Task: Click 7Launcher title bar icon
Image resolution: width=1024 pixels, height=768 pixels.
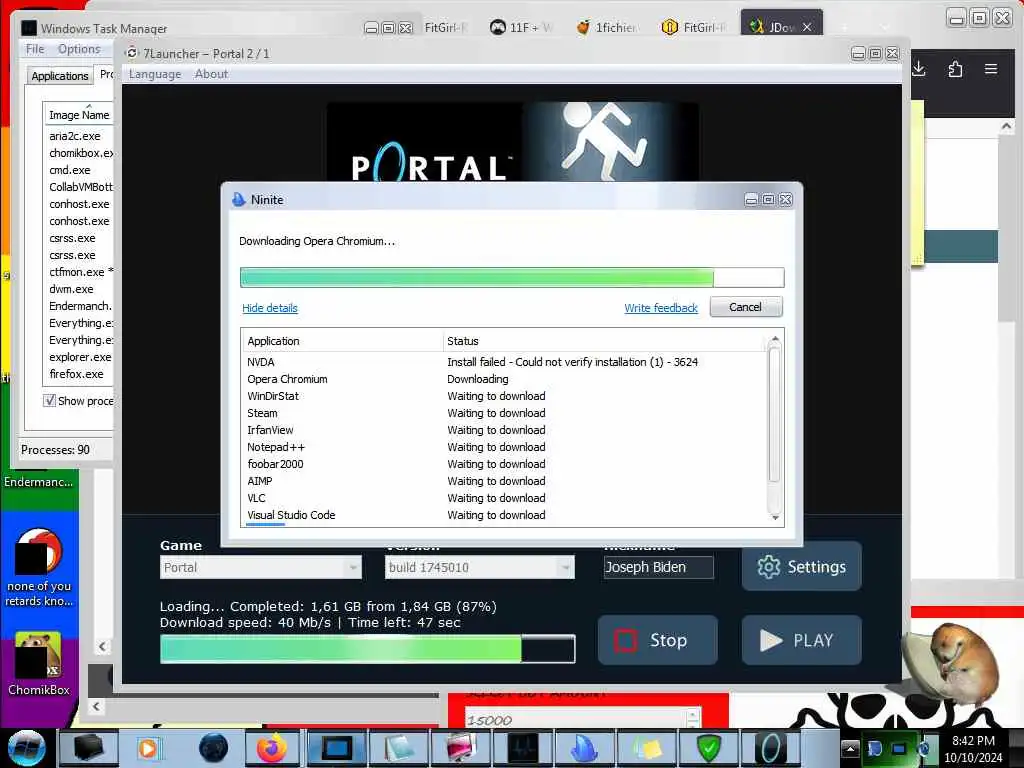Action: pyautogui.click(x=132, y=54)
